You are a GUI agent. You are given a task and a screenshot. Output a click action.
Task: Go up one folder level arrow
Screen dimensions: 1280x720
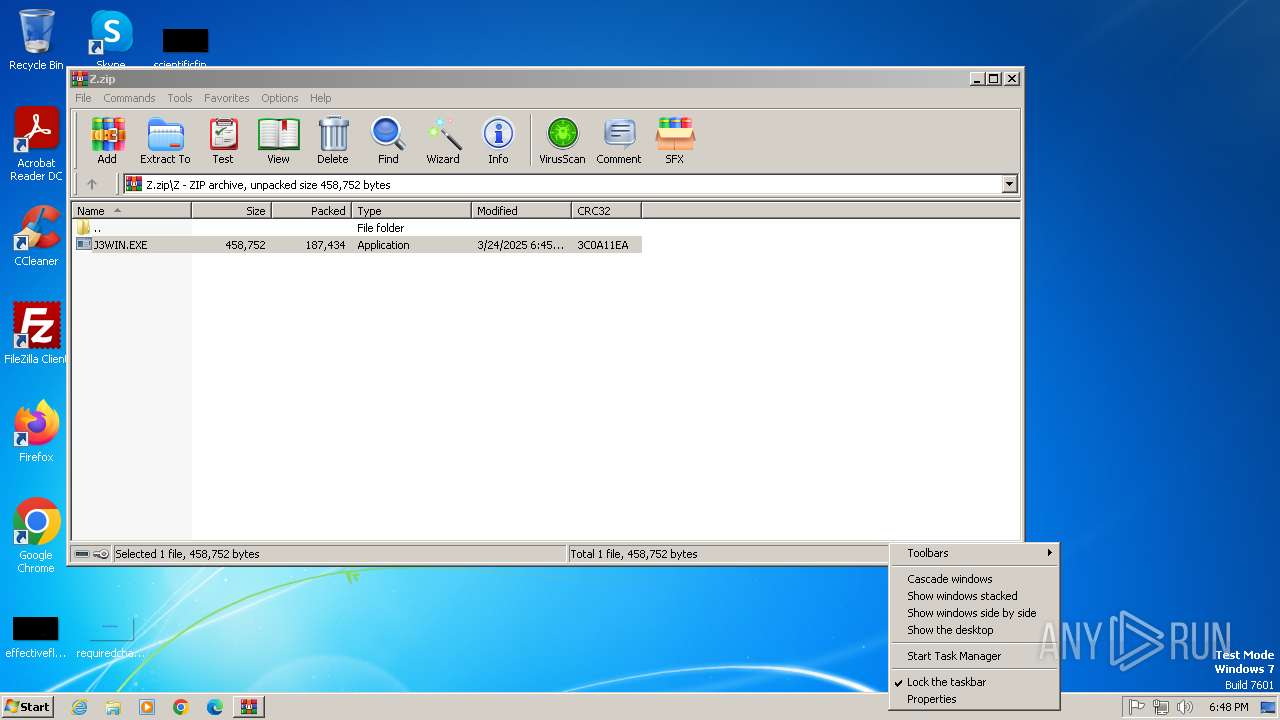92,184
